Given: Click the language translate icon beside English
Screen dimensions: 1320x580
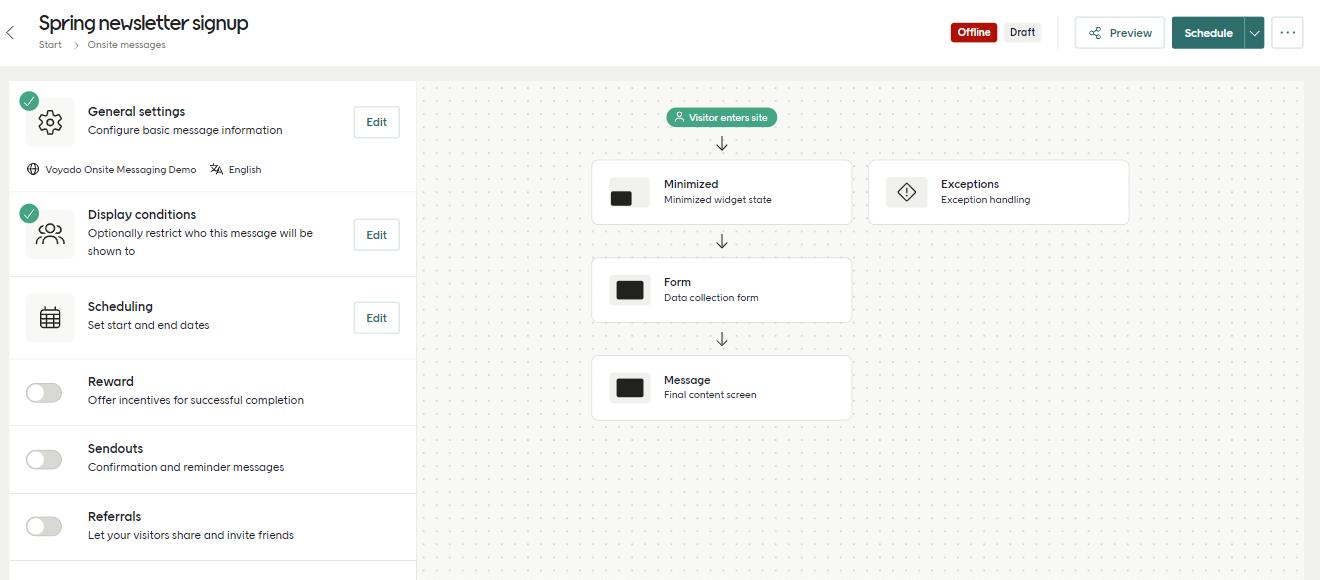Looking at the screenshot, I should [217, 169].
